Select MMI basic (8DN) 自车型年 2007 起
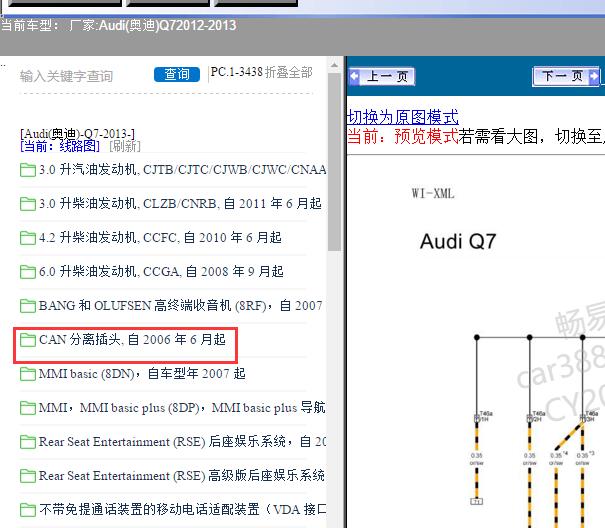Image resolution: width=605 pixels, height=528 pixels. coord(142,373)
